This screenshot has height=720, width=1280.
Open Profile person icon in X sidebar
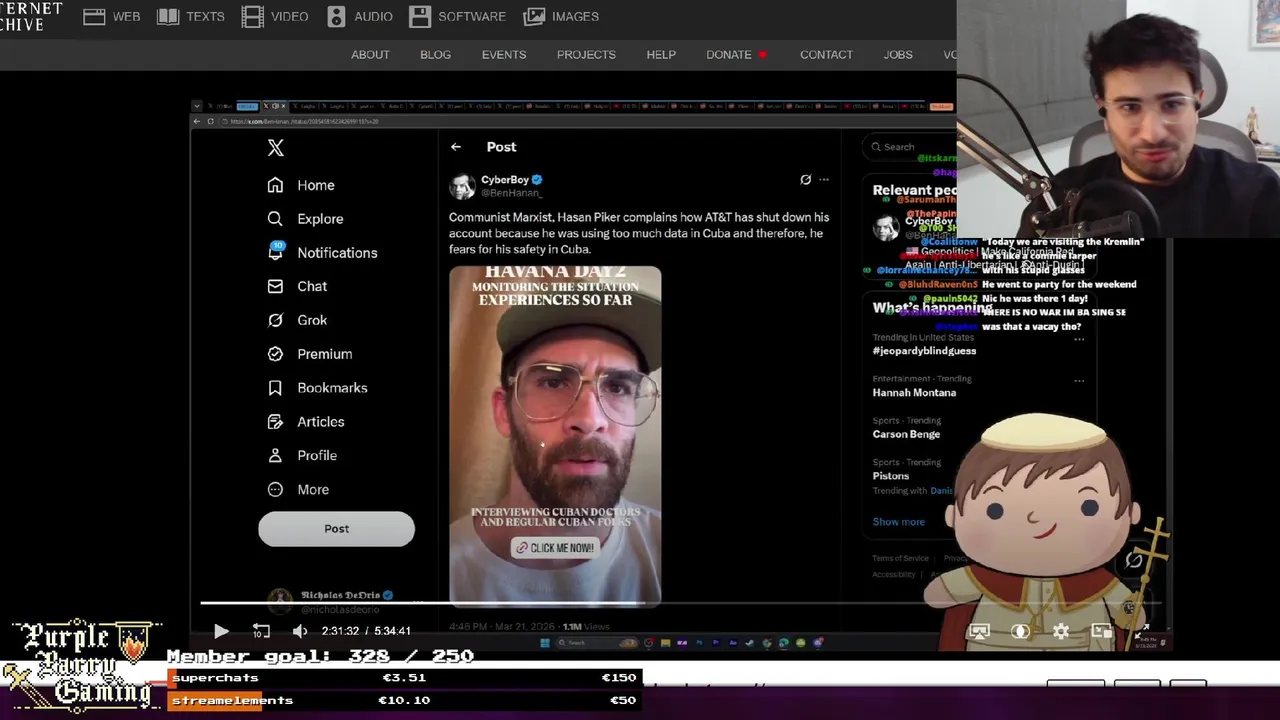[x=275, y=455]
